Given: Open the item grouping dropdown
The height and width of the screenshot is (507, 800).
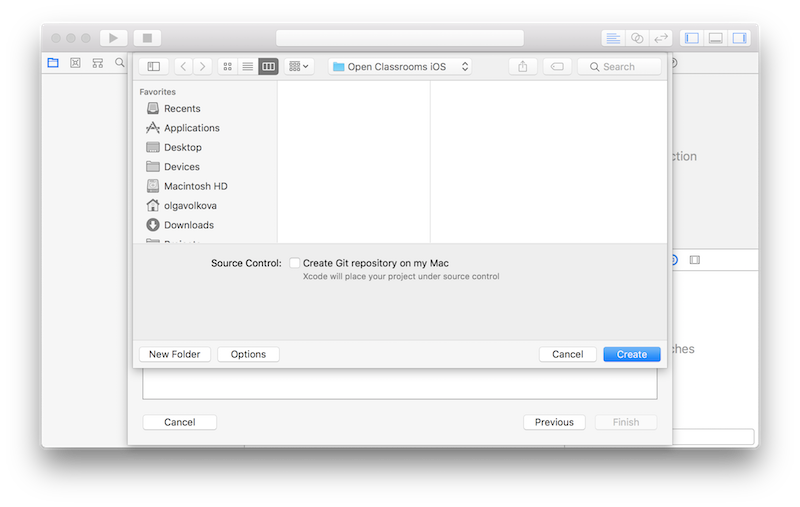Looking at the screenshot, I should (x=299, y=66).
